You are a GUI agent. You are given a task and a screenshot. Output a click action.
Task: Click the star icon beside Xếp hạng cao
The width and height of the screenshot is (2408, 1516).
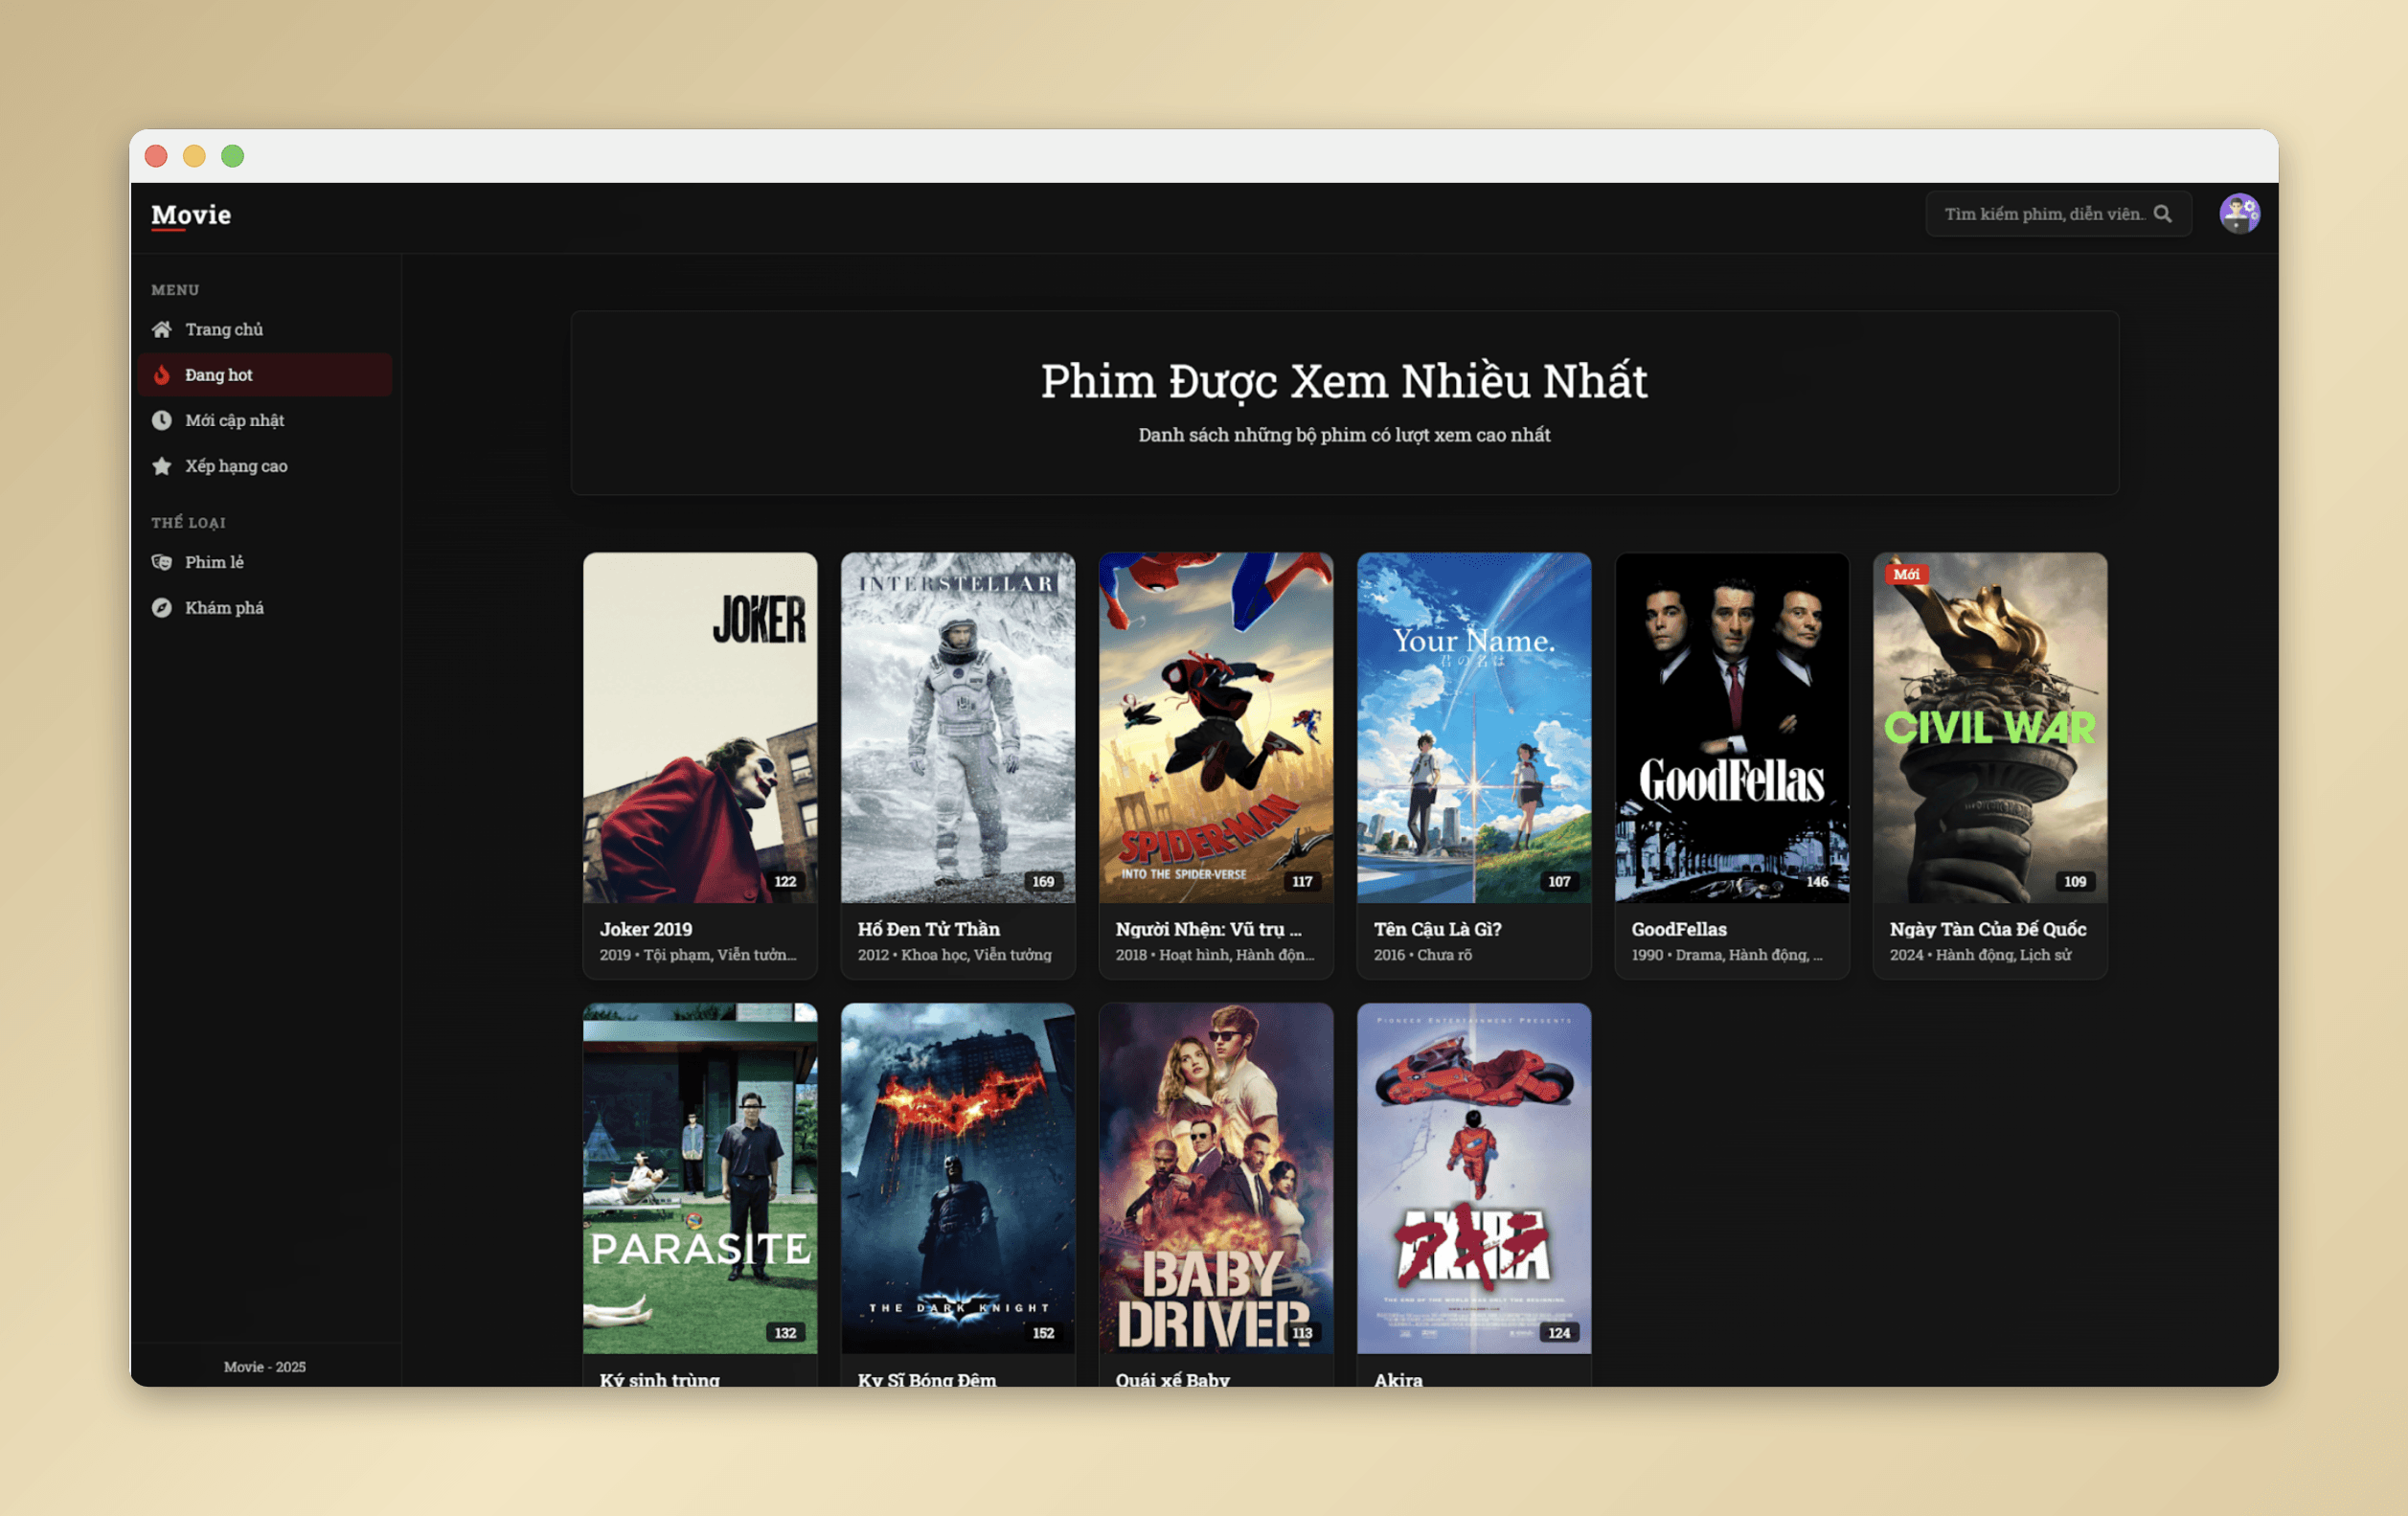coord(161,466)
